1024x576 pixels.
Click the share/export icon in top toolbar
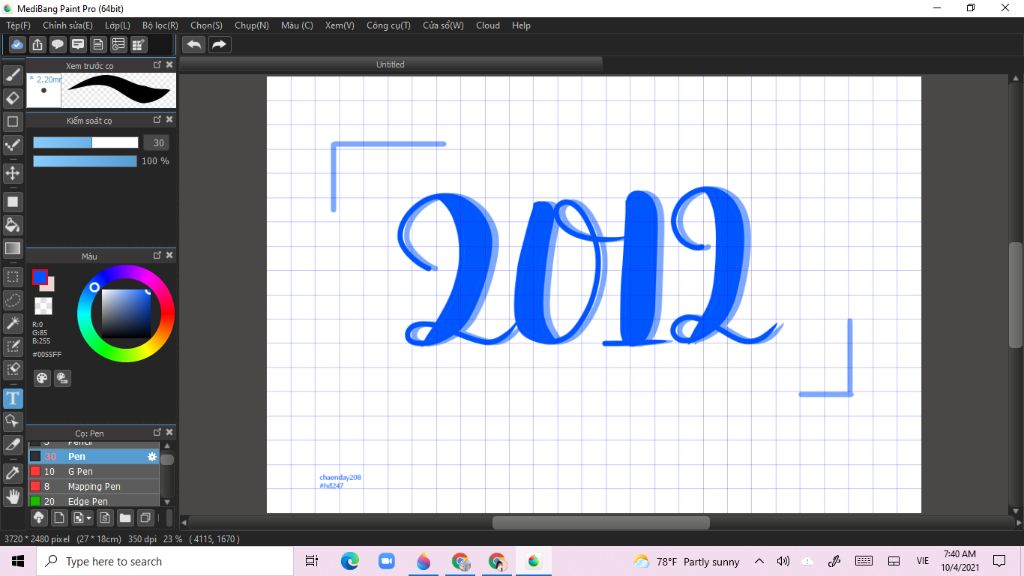(37, 44)
